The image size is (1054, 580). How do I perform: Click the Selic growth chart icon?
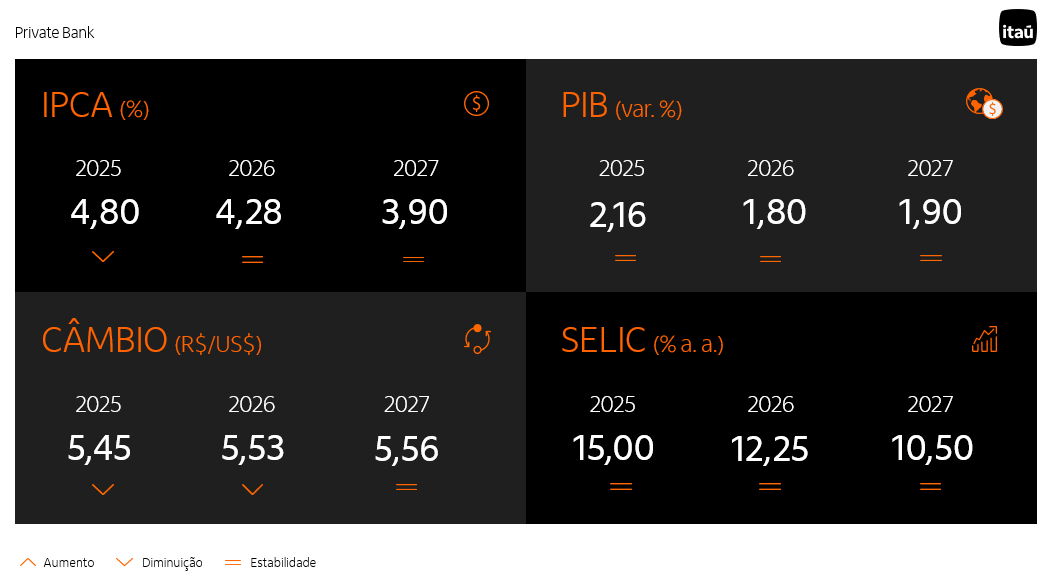click(x=985, y=340)
